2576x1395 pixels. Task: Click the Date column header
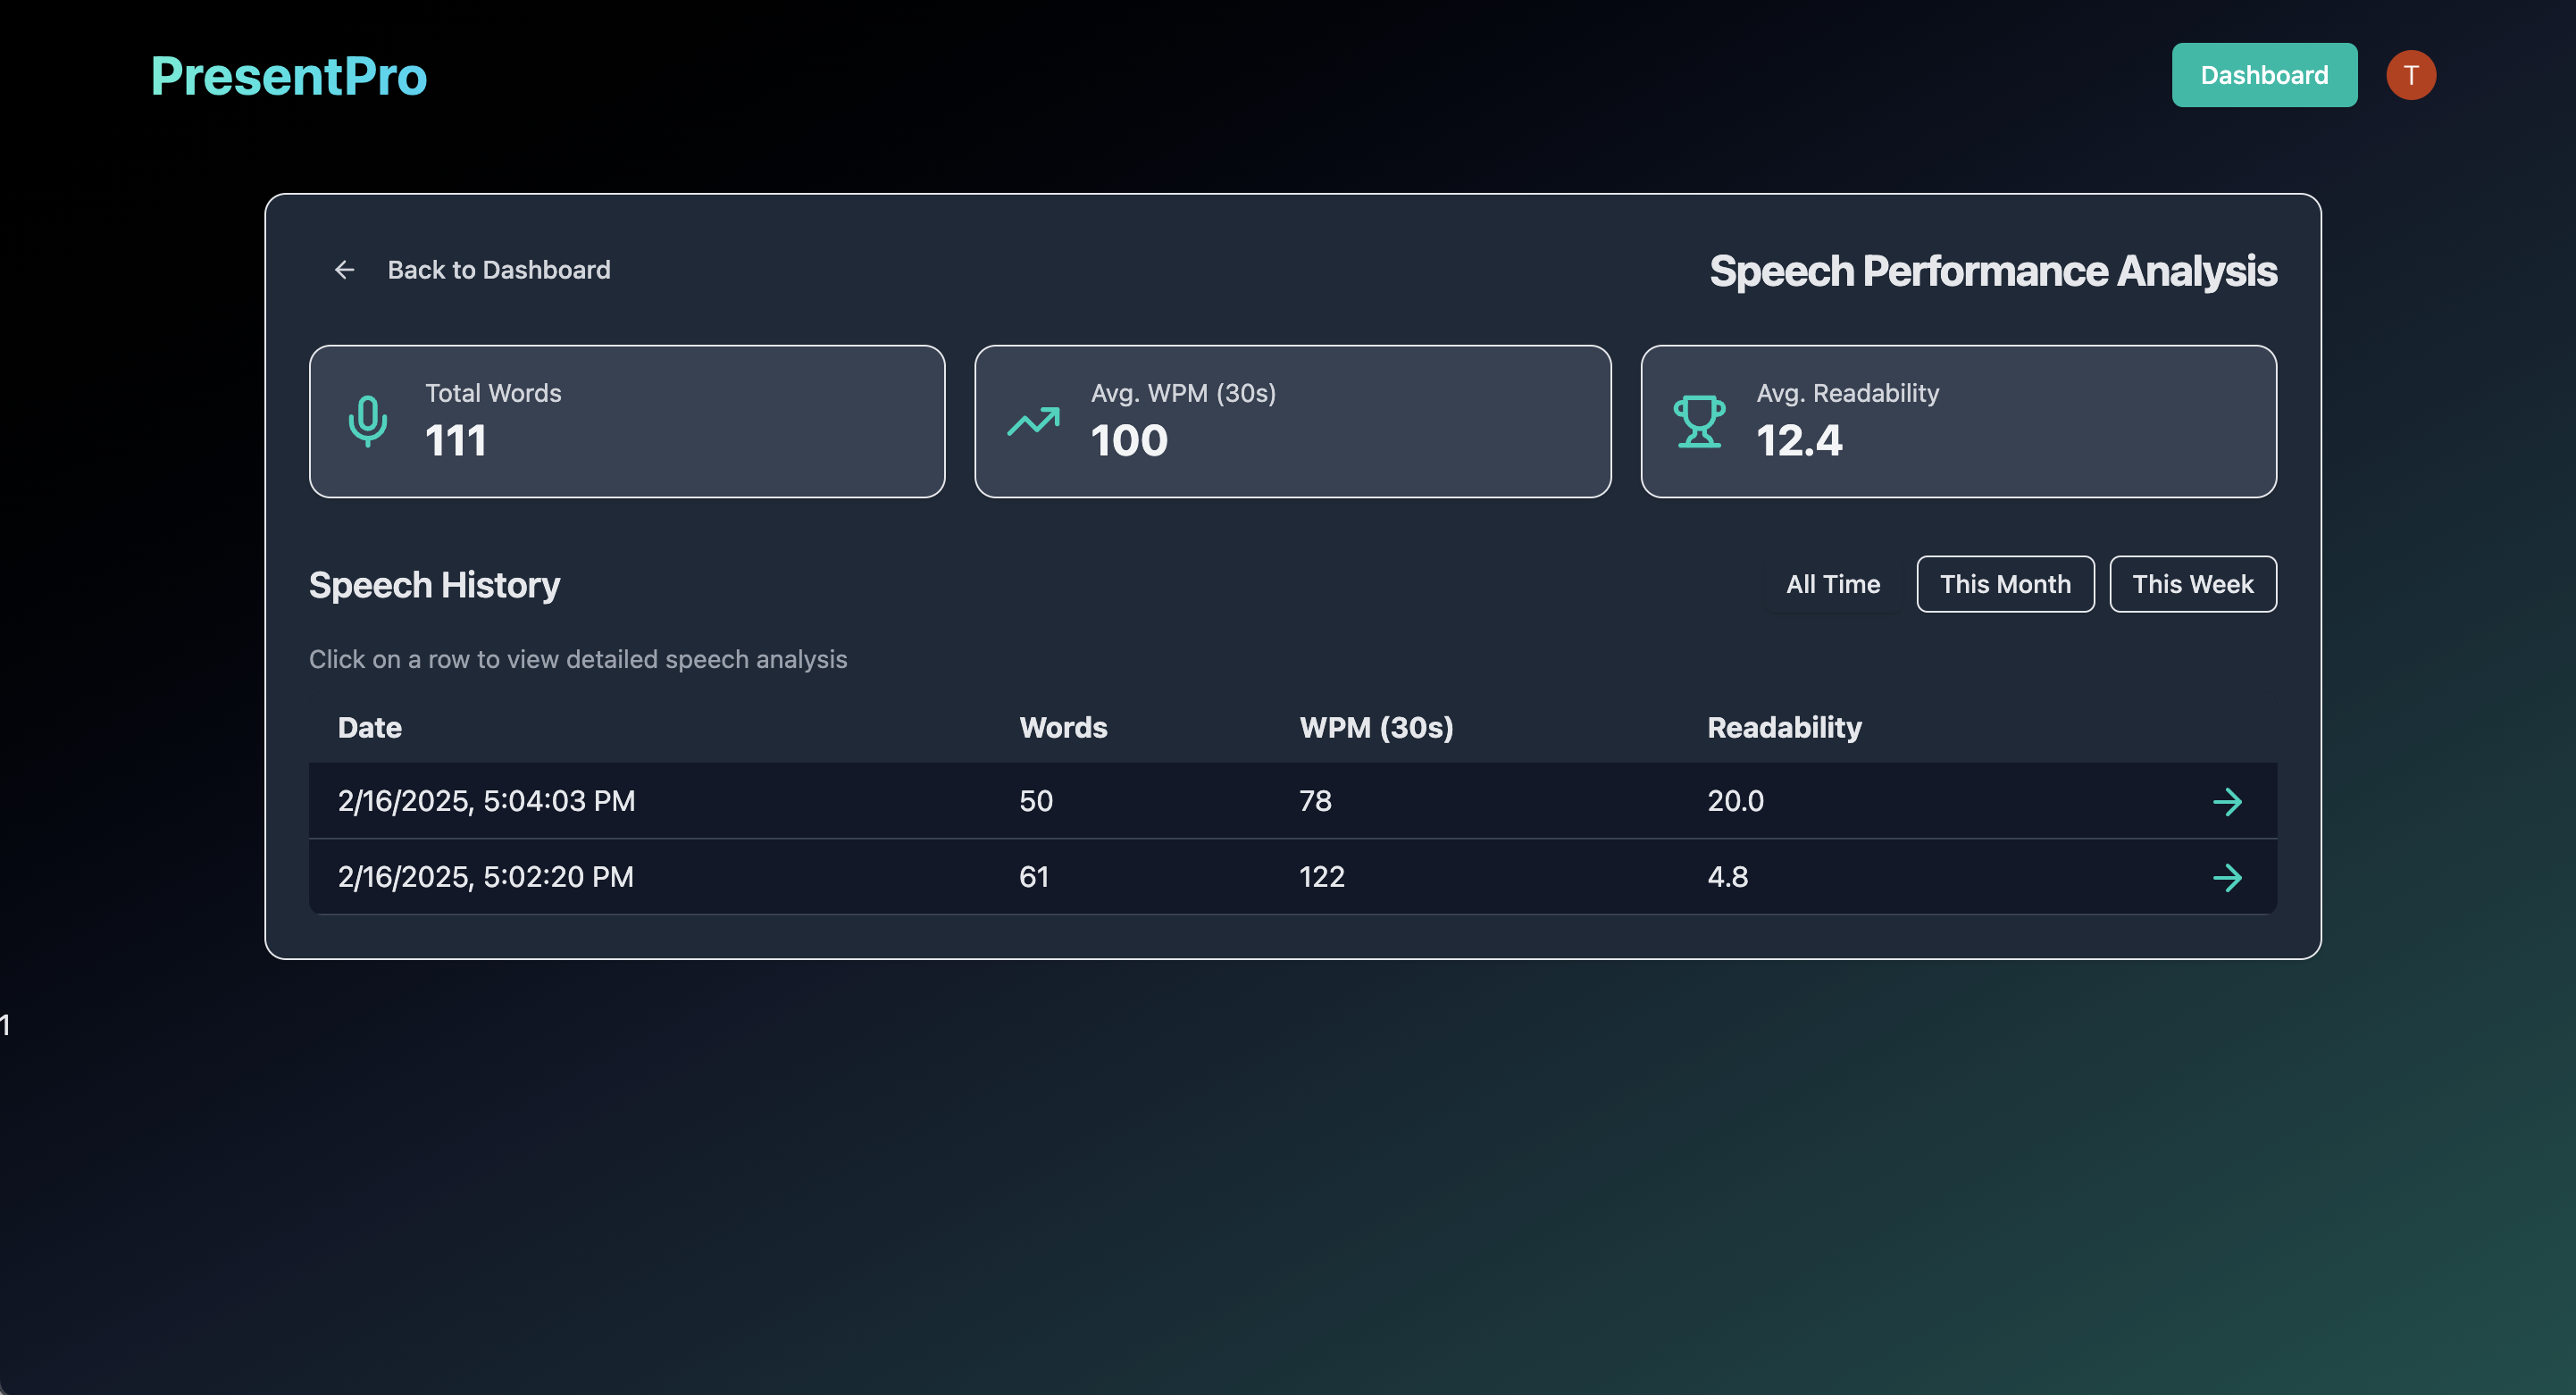[370, 727]
